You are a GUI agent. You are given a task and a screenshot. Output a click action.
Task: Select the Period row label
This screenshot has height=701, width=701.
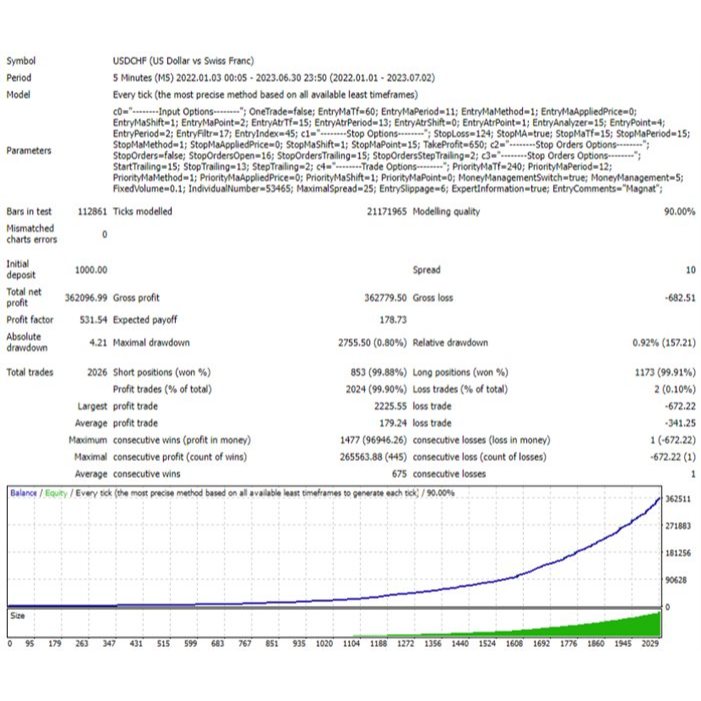click(19, 78)
